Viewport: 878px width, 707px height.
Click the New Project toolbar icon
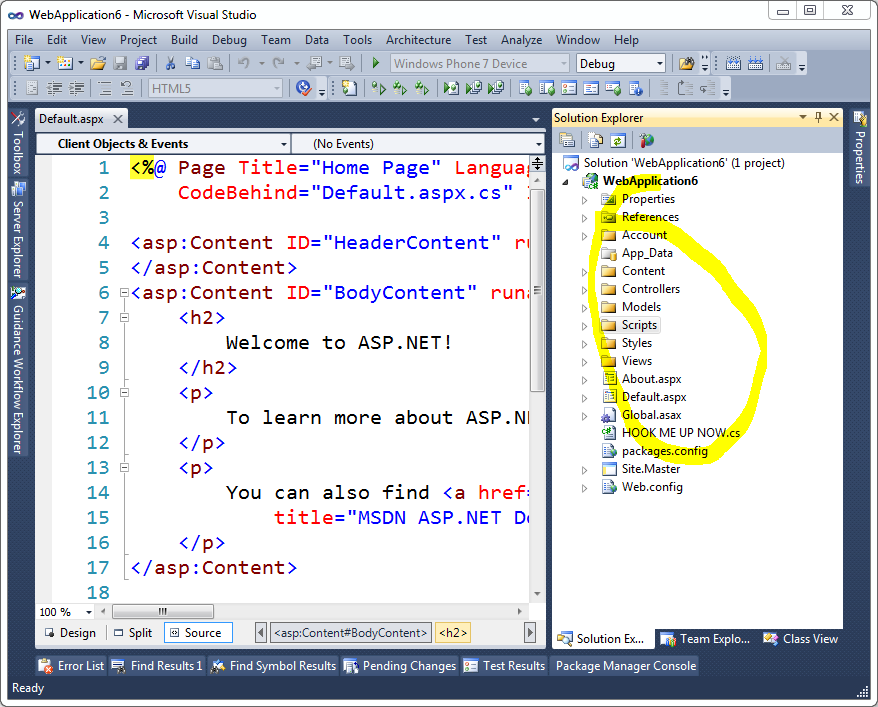point(32,63)
